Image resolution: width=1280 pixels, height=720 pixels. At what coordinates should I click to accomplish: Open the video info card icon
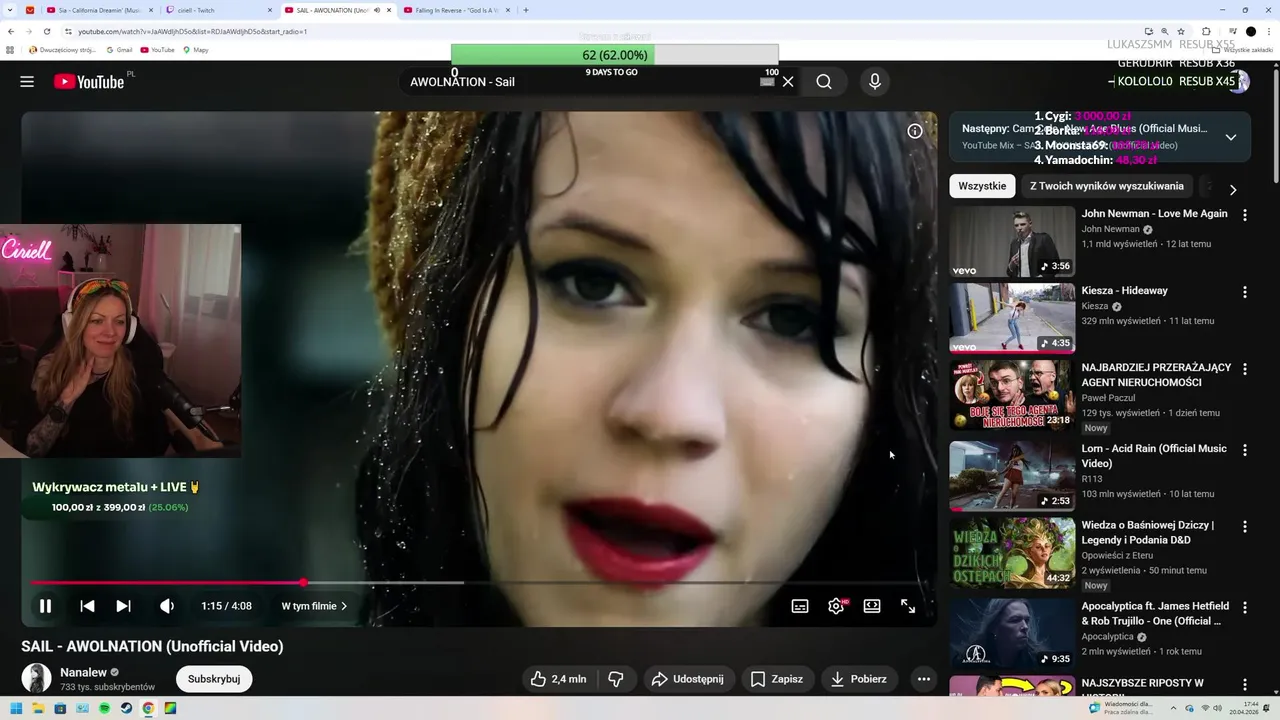tap(915, 131)
